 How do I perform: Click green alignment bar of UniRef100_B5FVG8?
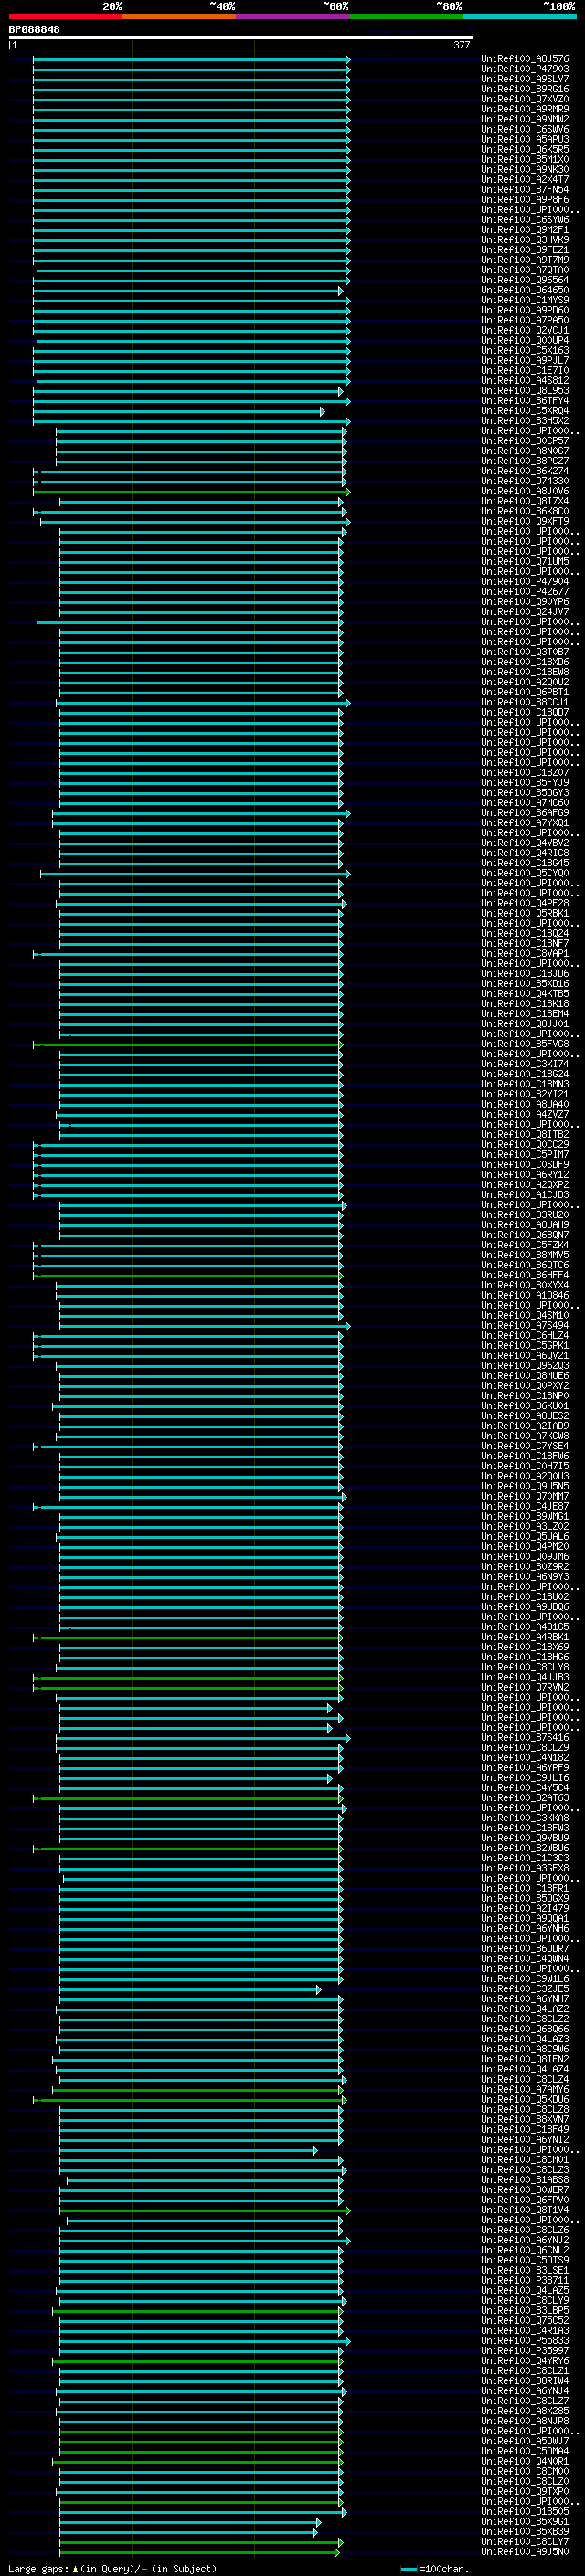click(188, 1044)
